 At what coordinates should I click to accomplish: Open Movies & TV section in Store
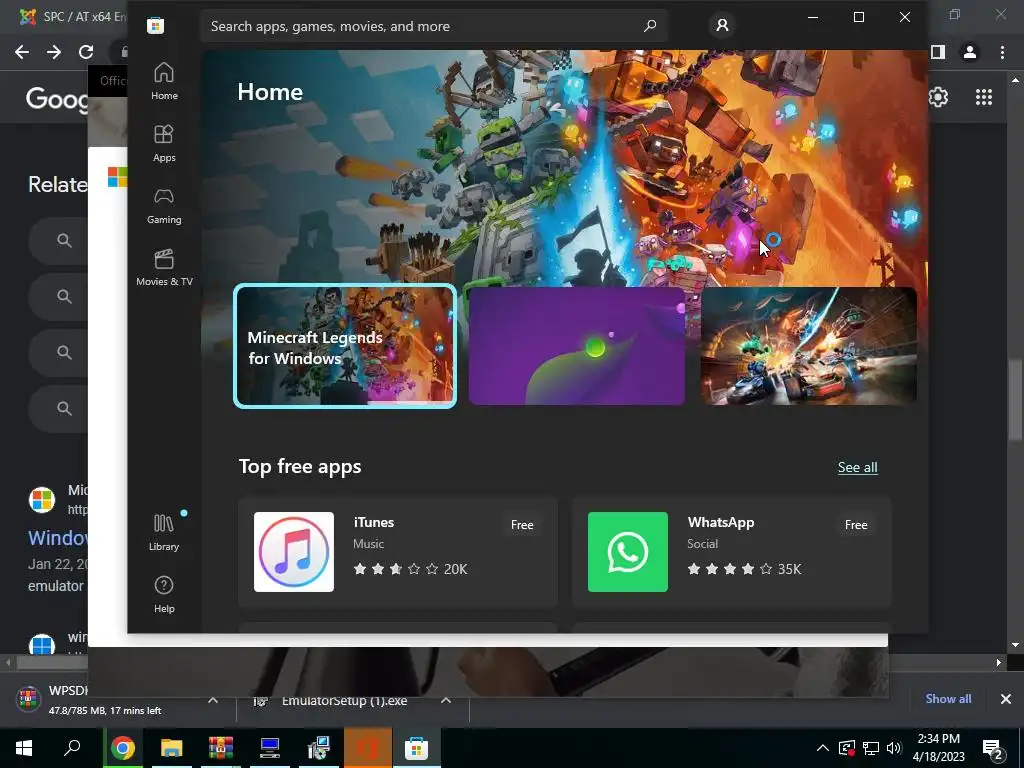click(164, 267)
